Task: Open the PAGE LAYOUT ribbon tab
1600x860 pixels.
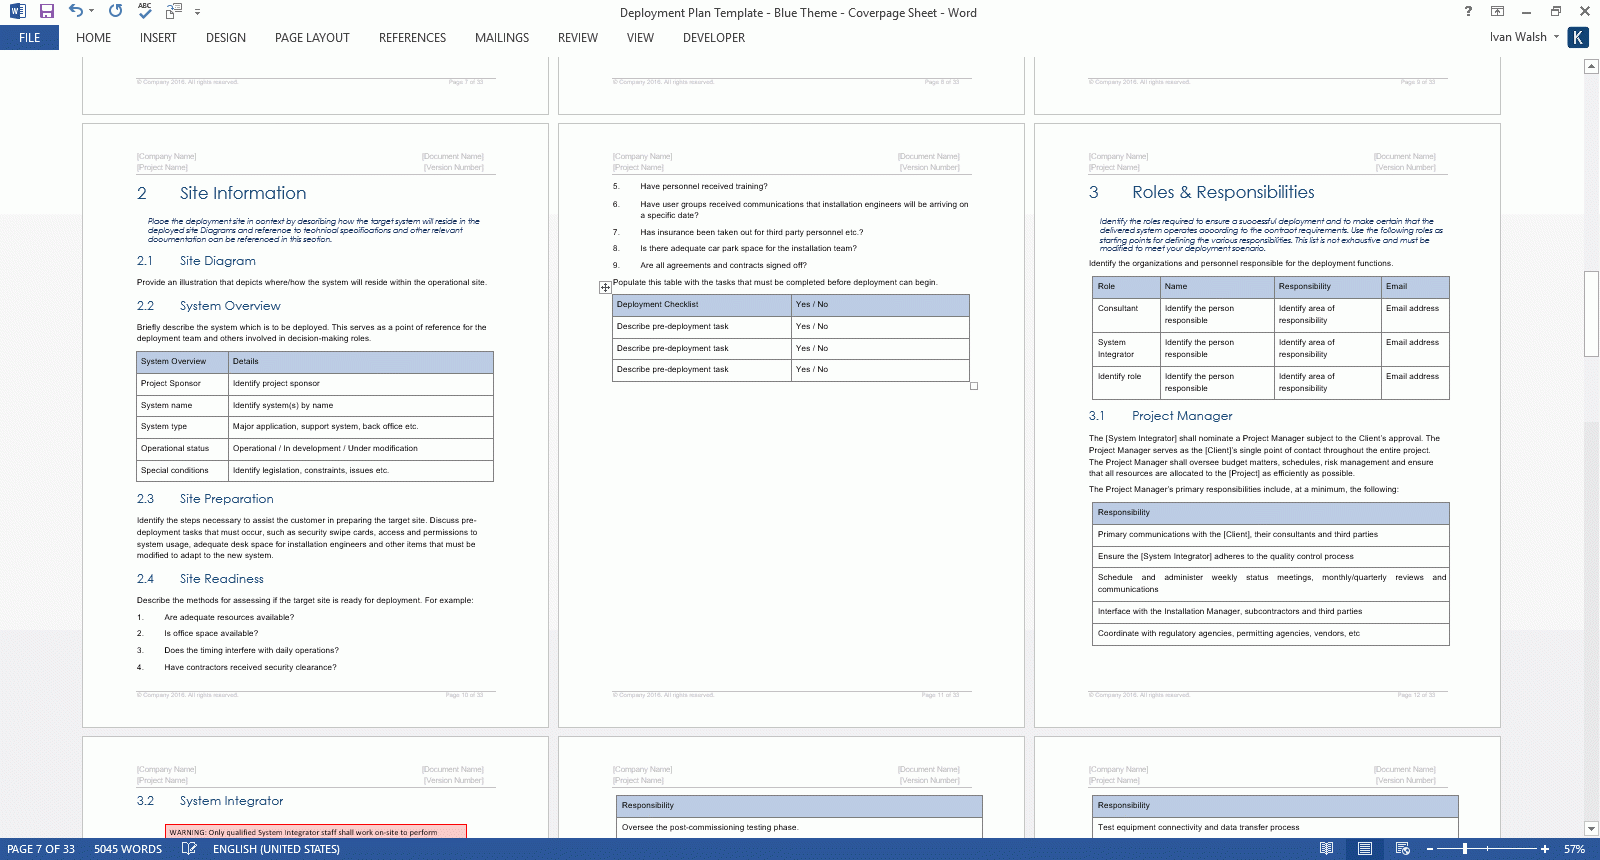Action: pos(312,38)
